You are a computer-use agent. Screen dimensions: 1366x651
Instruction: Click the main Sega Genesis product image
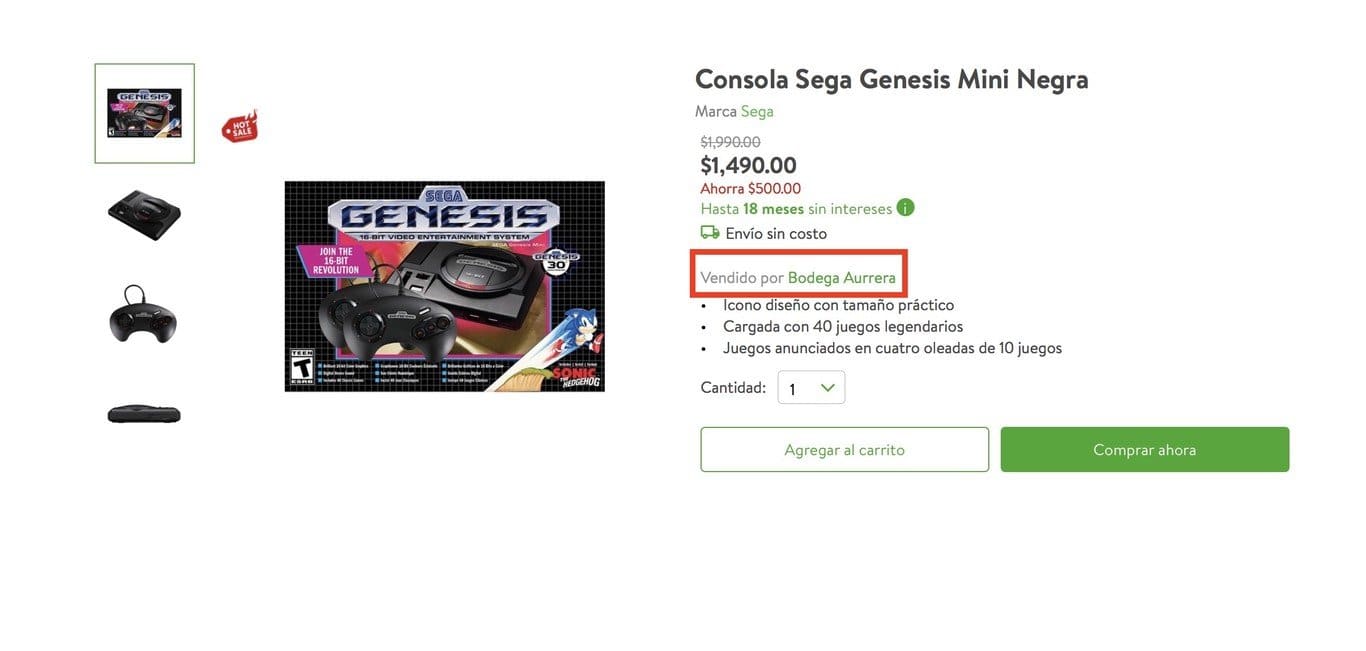click(x=444, y=286)
